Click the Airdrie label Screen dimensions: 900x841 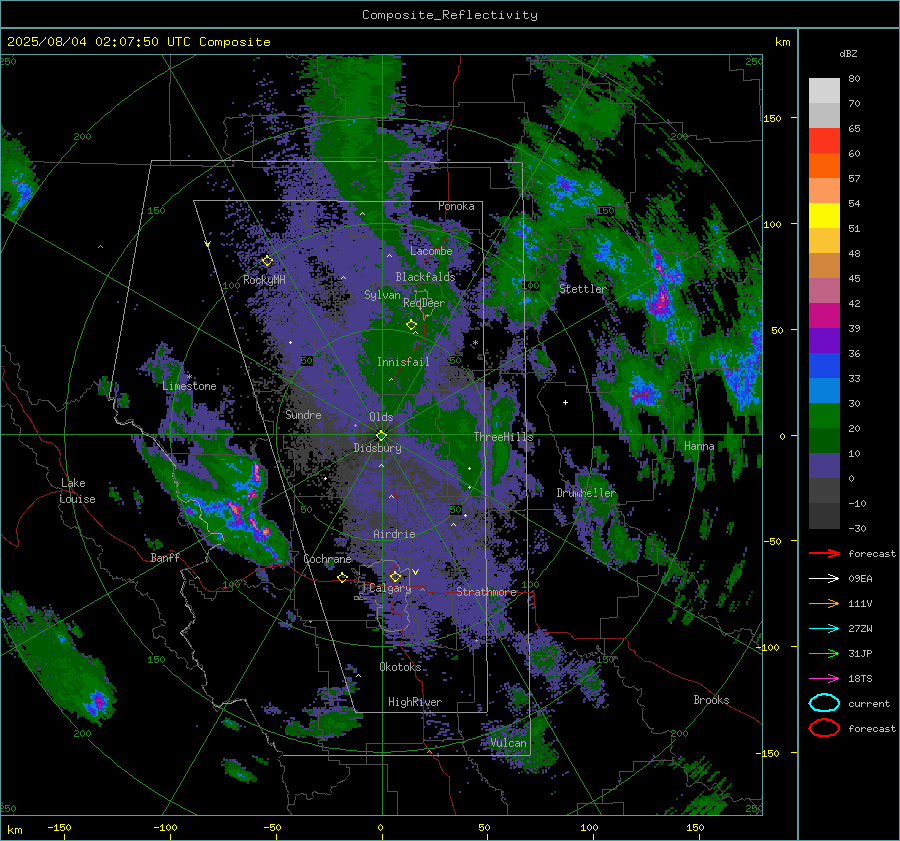(394, 534)
